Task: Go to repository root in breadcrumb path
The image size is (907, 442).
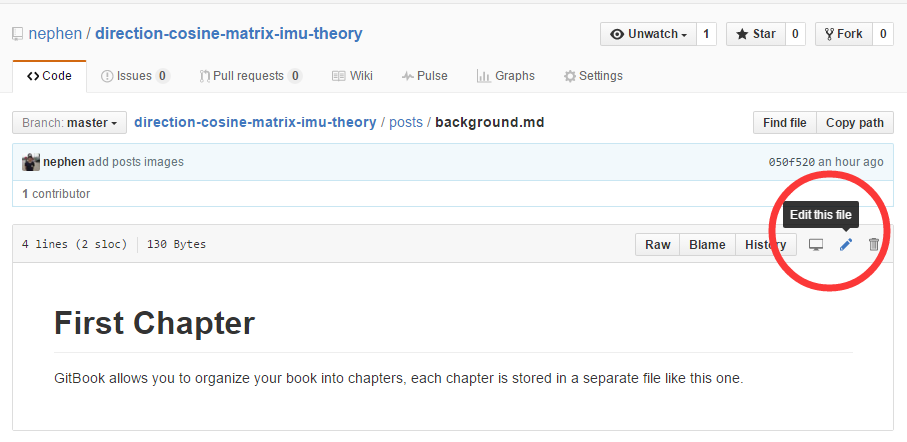Action: [x=255, y=123]
